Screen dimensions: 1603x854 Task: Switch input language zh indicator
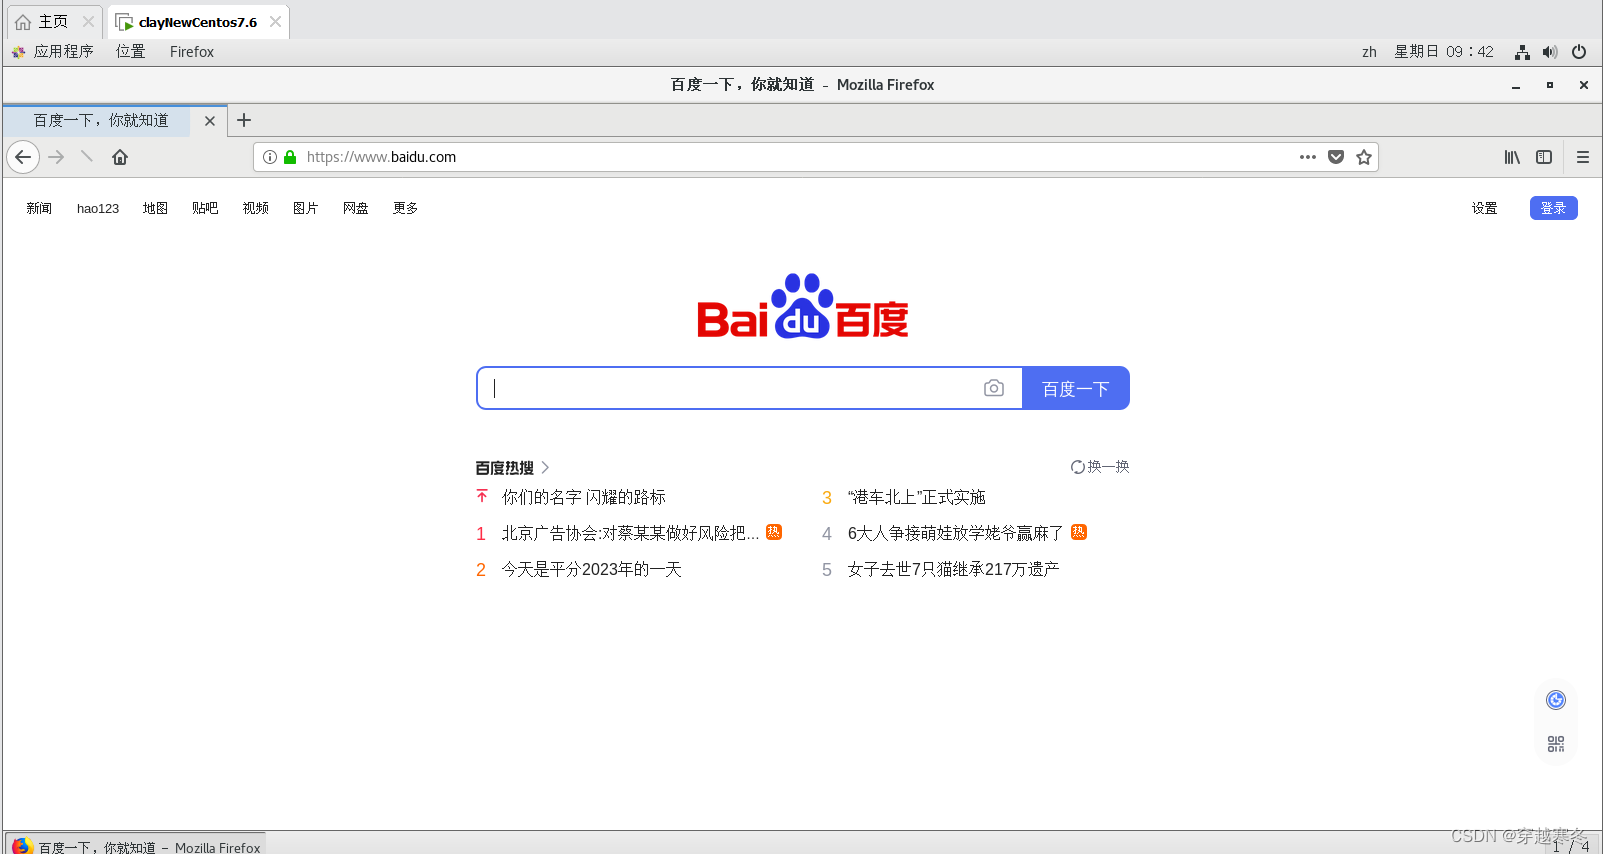tap(1369, 52)
